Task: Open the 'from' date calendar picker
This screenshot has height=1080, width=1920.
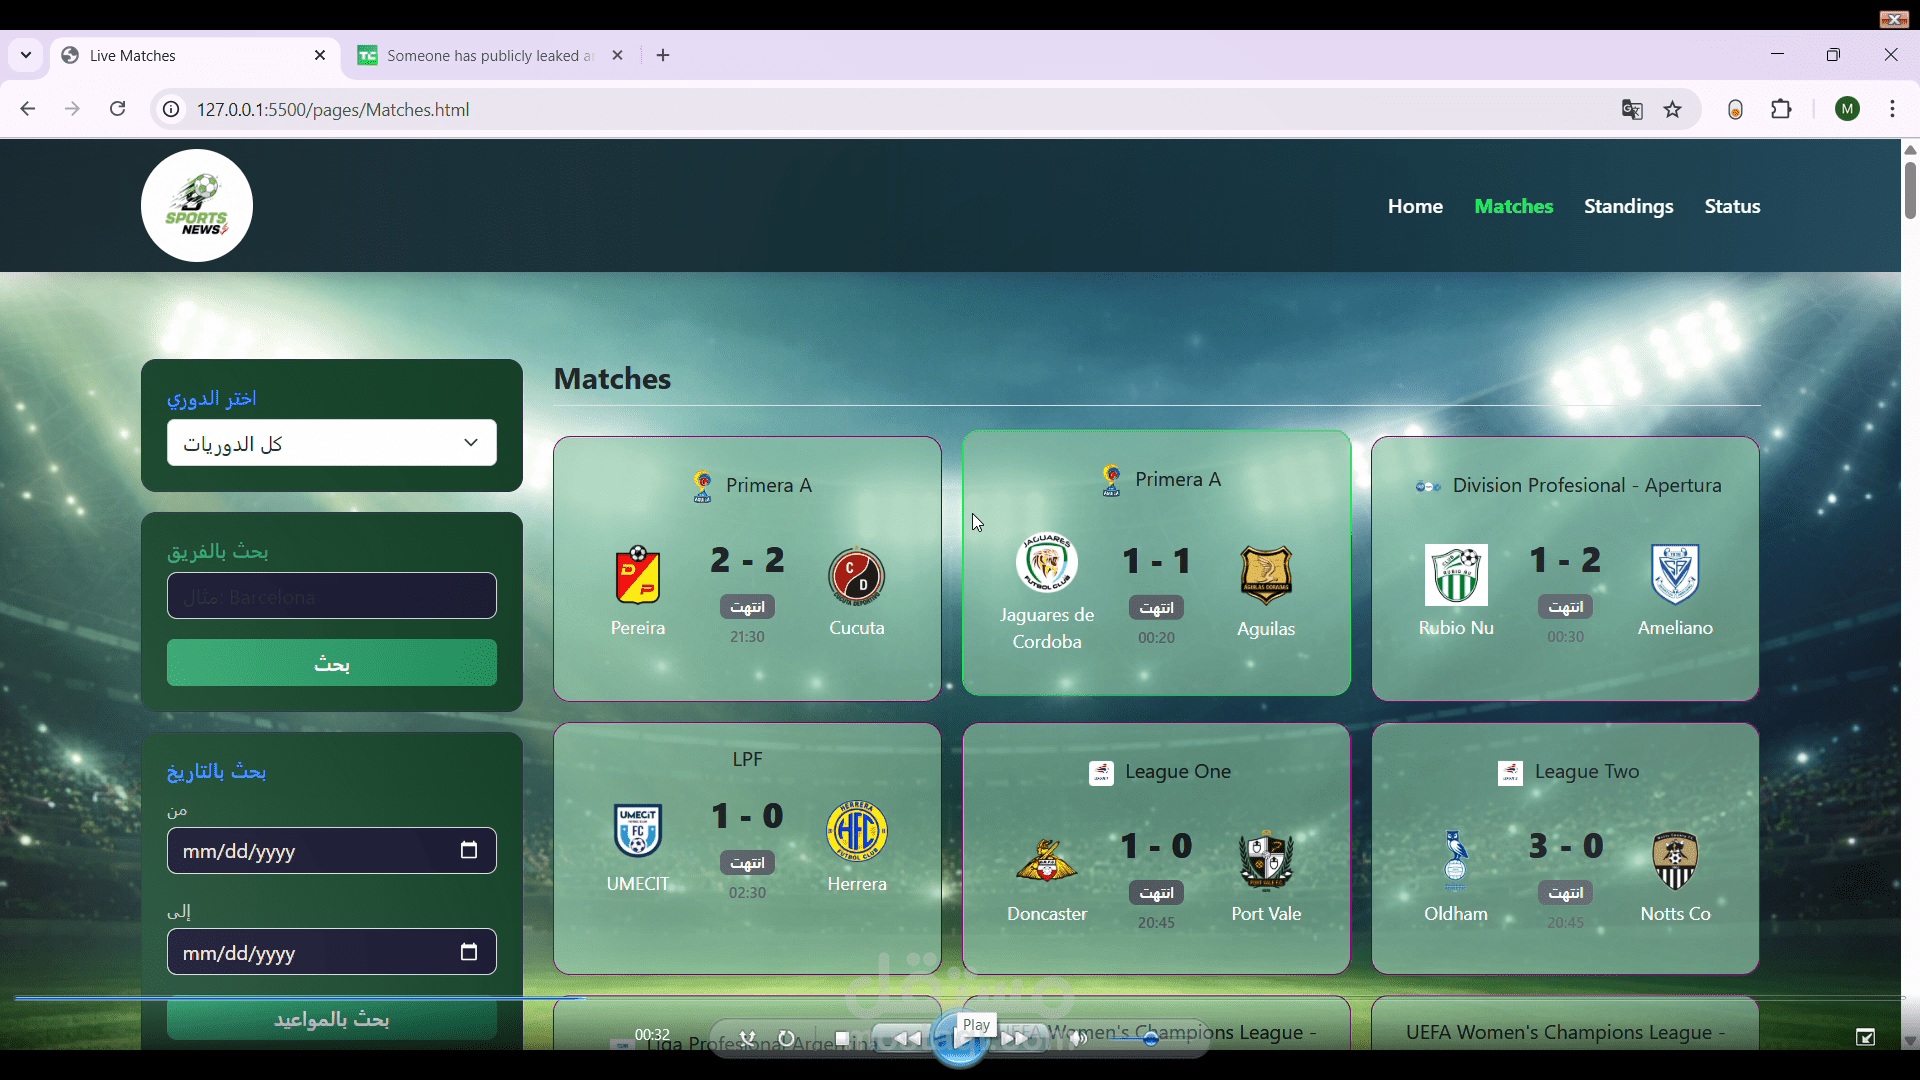Action: point(468,851)
